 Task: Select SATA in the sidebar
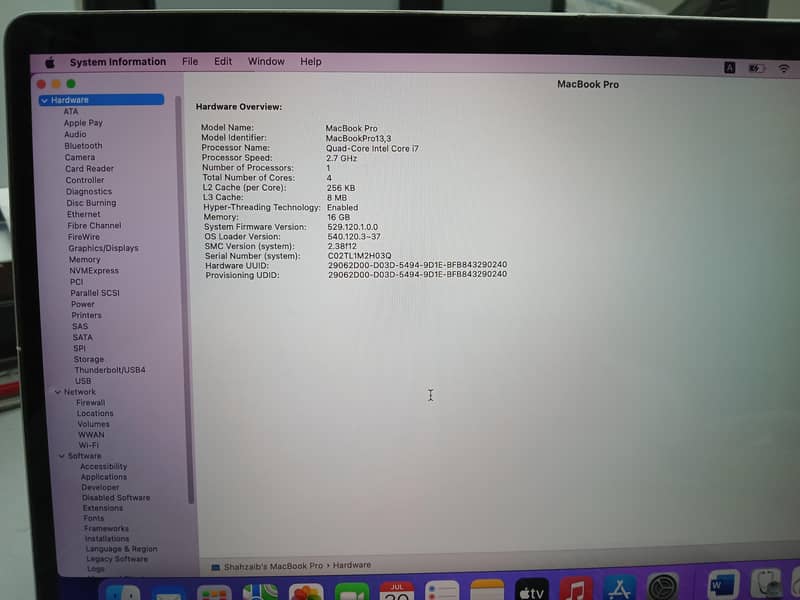[83, 337]
